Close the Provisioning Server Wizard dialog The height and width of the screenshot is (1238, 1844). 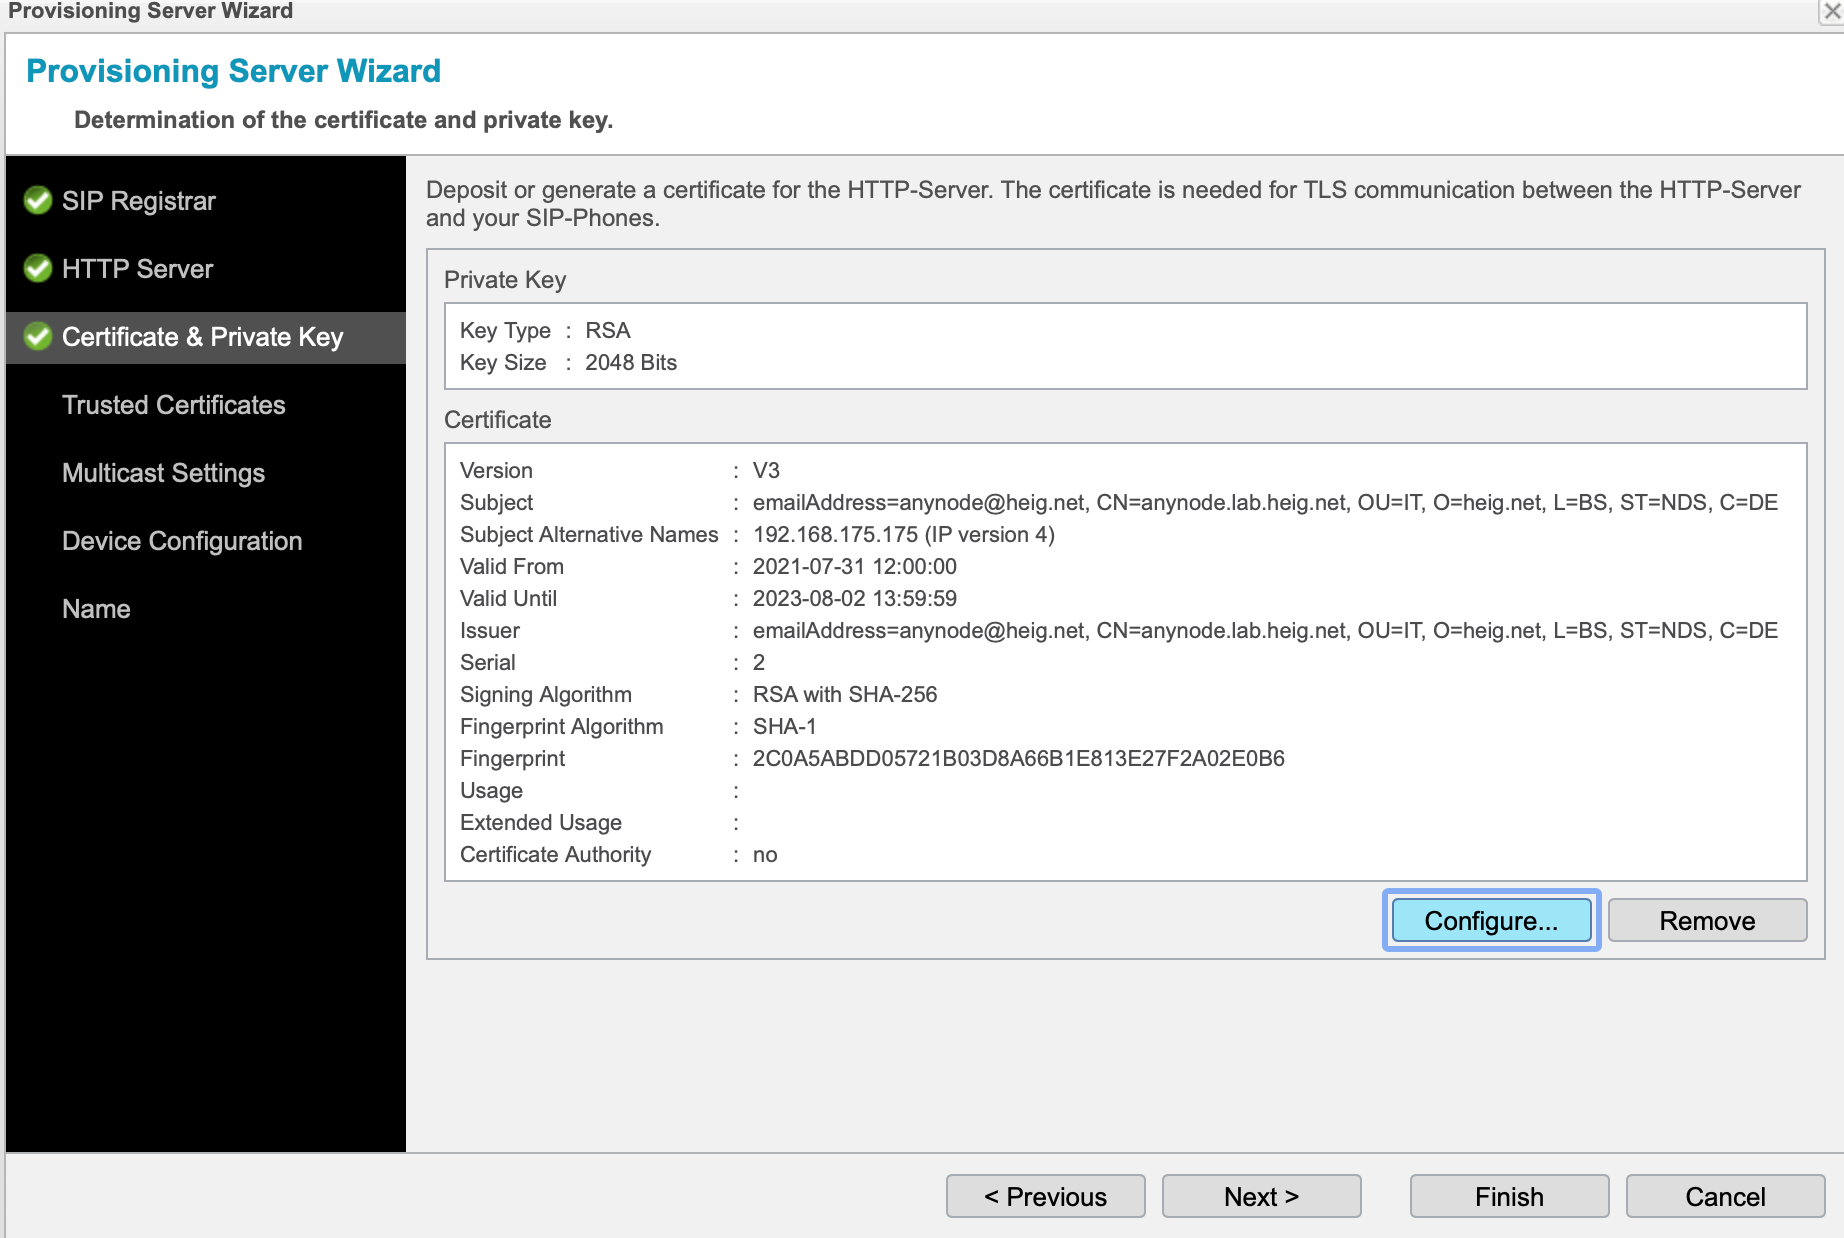[1832, 11]
